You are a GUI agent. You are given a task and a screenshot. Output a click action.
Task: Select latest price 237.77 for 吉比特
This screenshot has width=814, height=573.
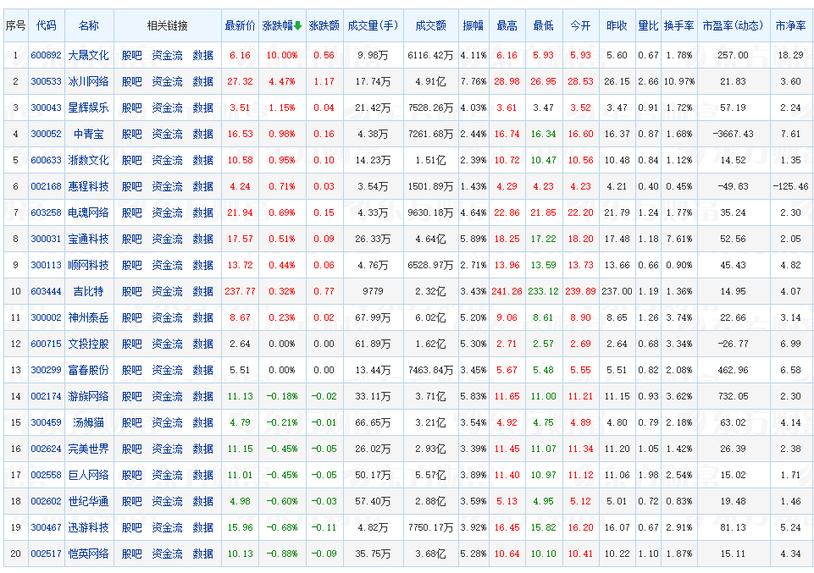[240, 291]
